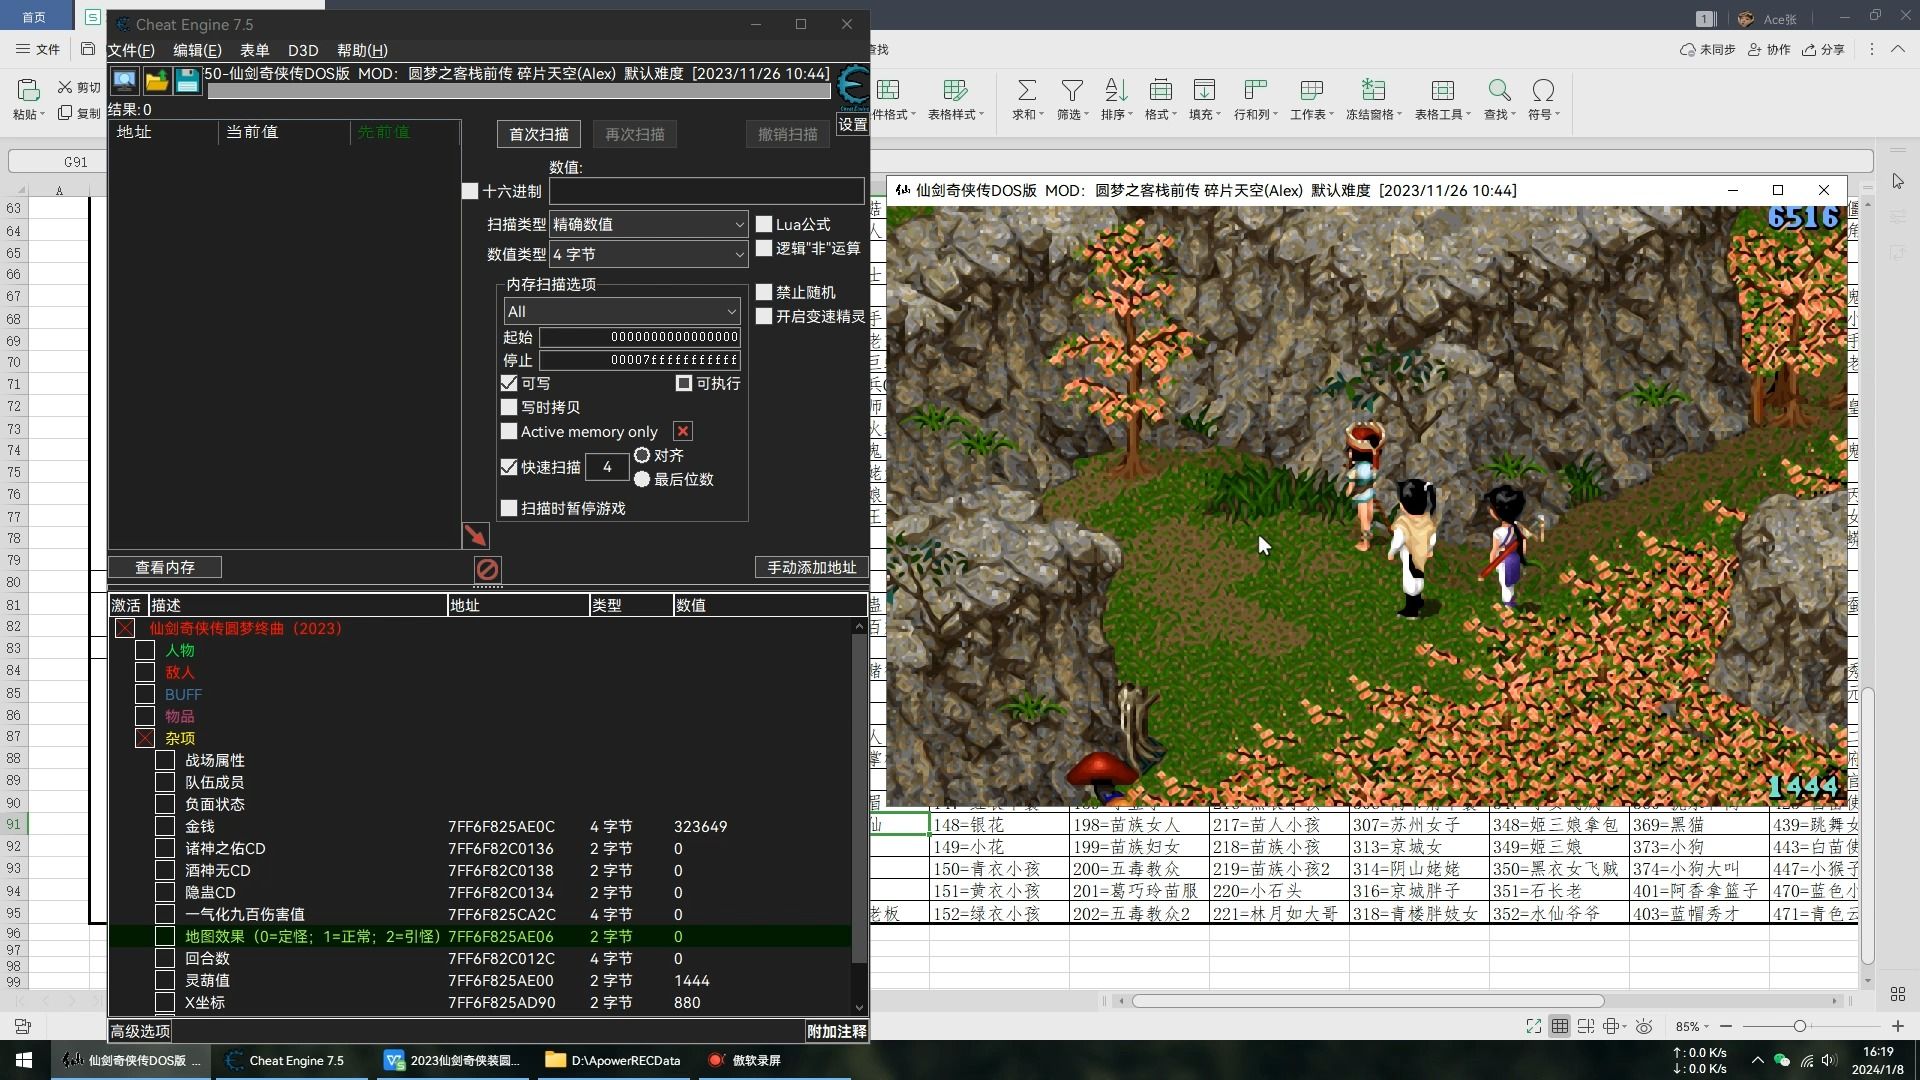
Task: Click the Windows Start button
Action: coord(24,1060)
